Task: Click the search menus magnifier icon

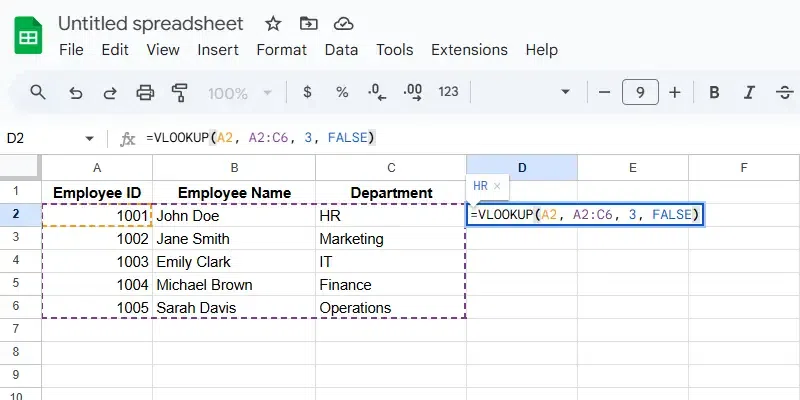Action: [x=38, y=92]
